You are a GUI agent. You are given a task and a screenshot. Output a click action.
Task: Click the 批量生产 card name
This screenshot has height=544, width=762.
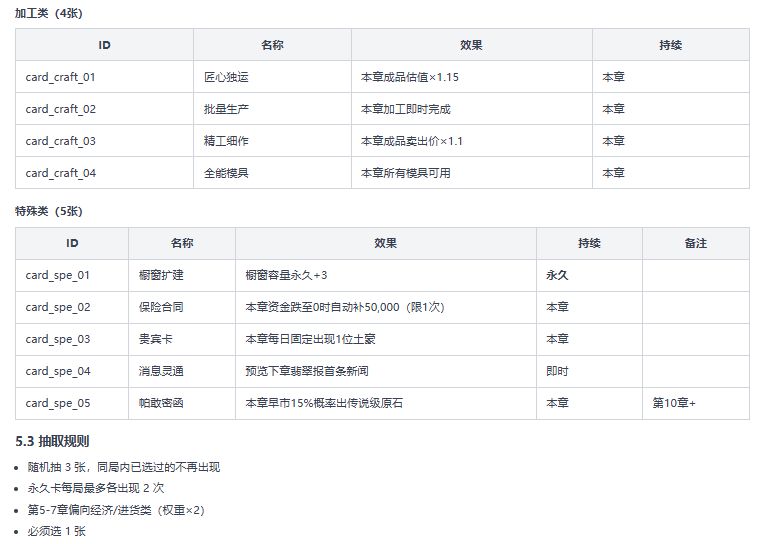[226, 109]
